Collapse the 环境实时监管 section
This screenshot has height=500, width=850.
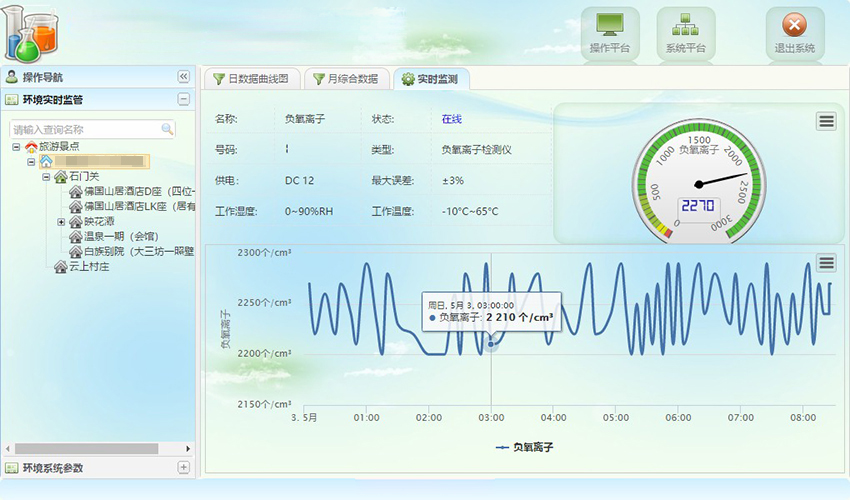tap(183, 99)
